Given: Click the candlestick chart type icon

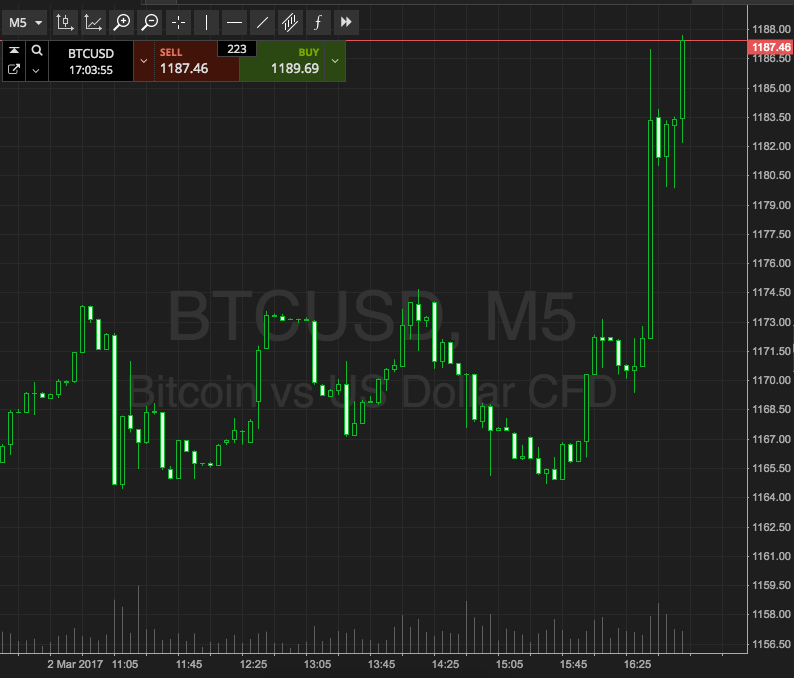Looking at the screenshot, I should 65,21.
